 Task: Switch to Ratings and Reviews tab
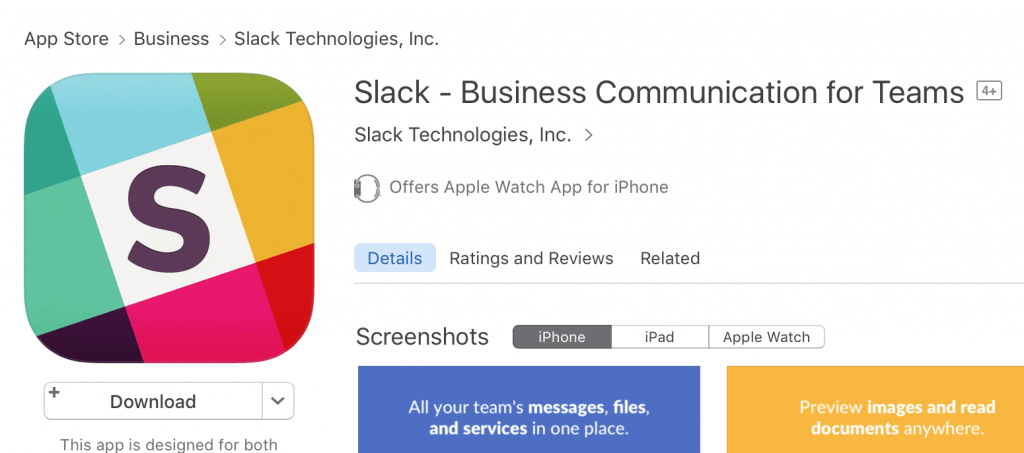(531, 258)
